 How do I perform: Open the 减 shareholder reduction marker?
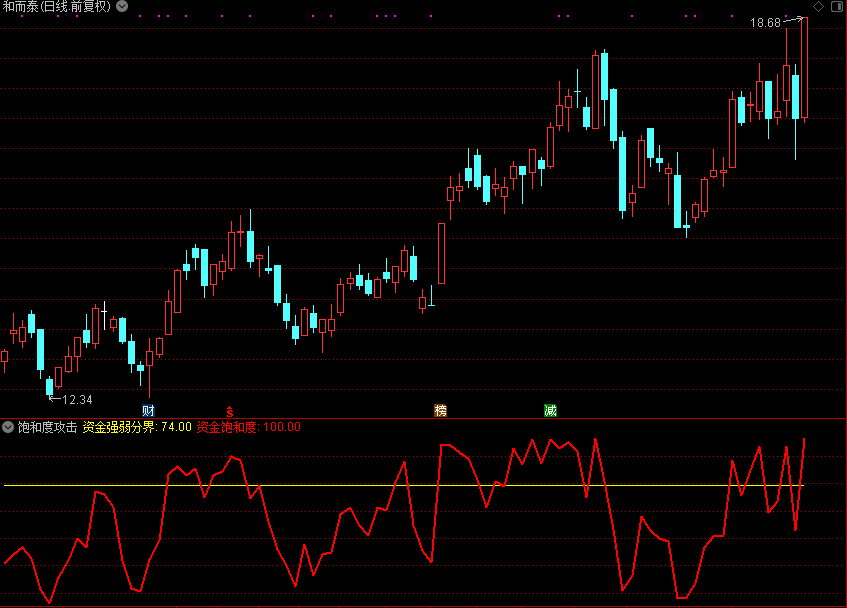(550, 410)
